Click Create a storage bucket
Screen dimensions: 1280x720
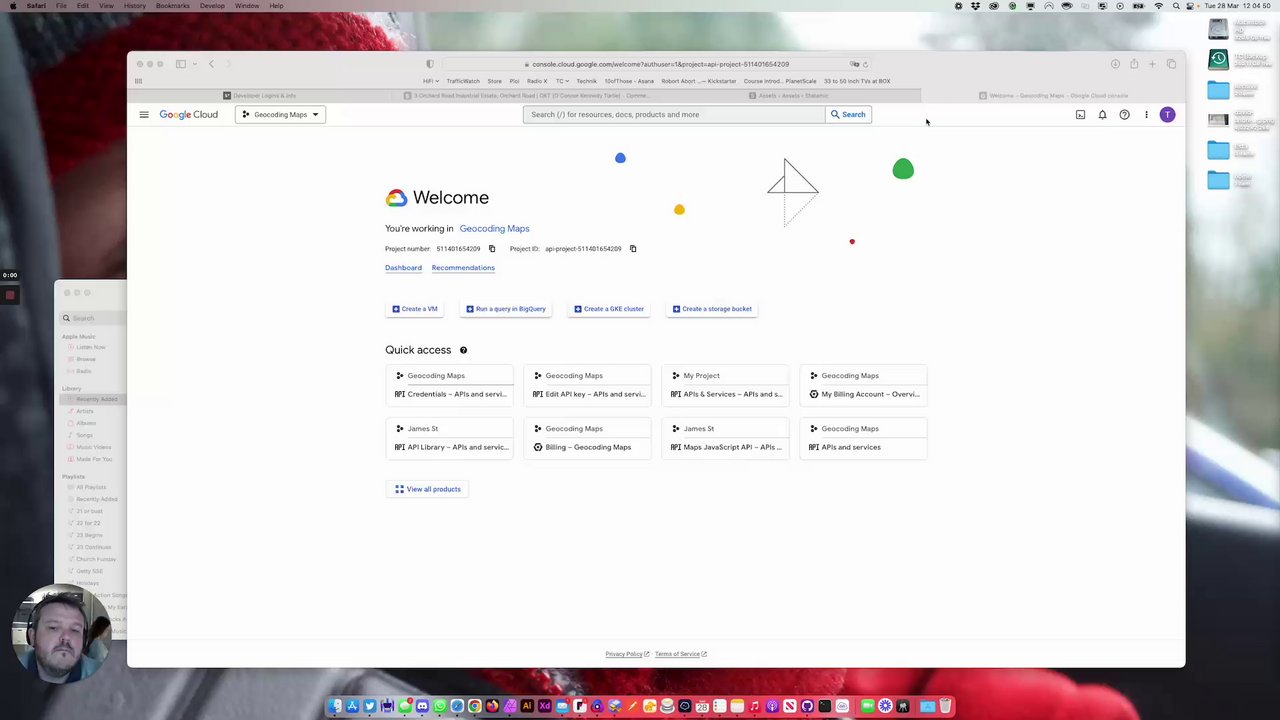click(x=712, y=309)
